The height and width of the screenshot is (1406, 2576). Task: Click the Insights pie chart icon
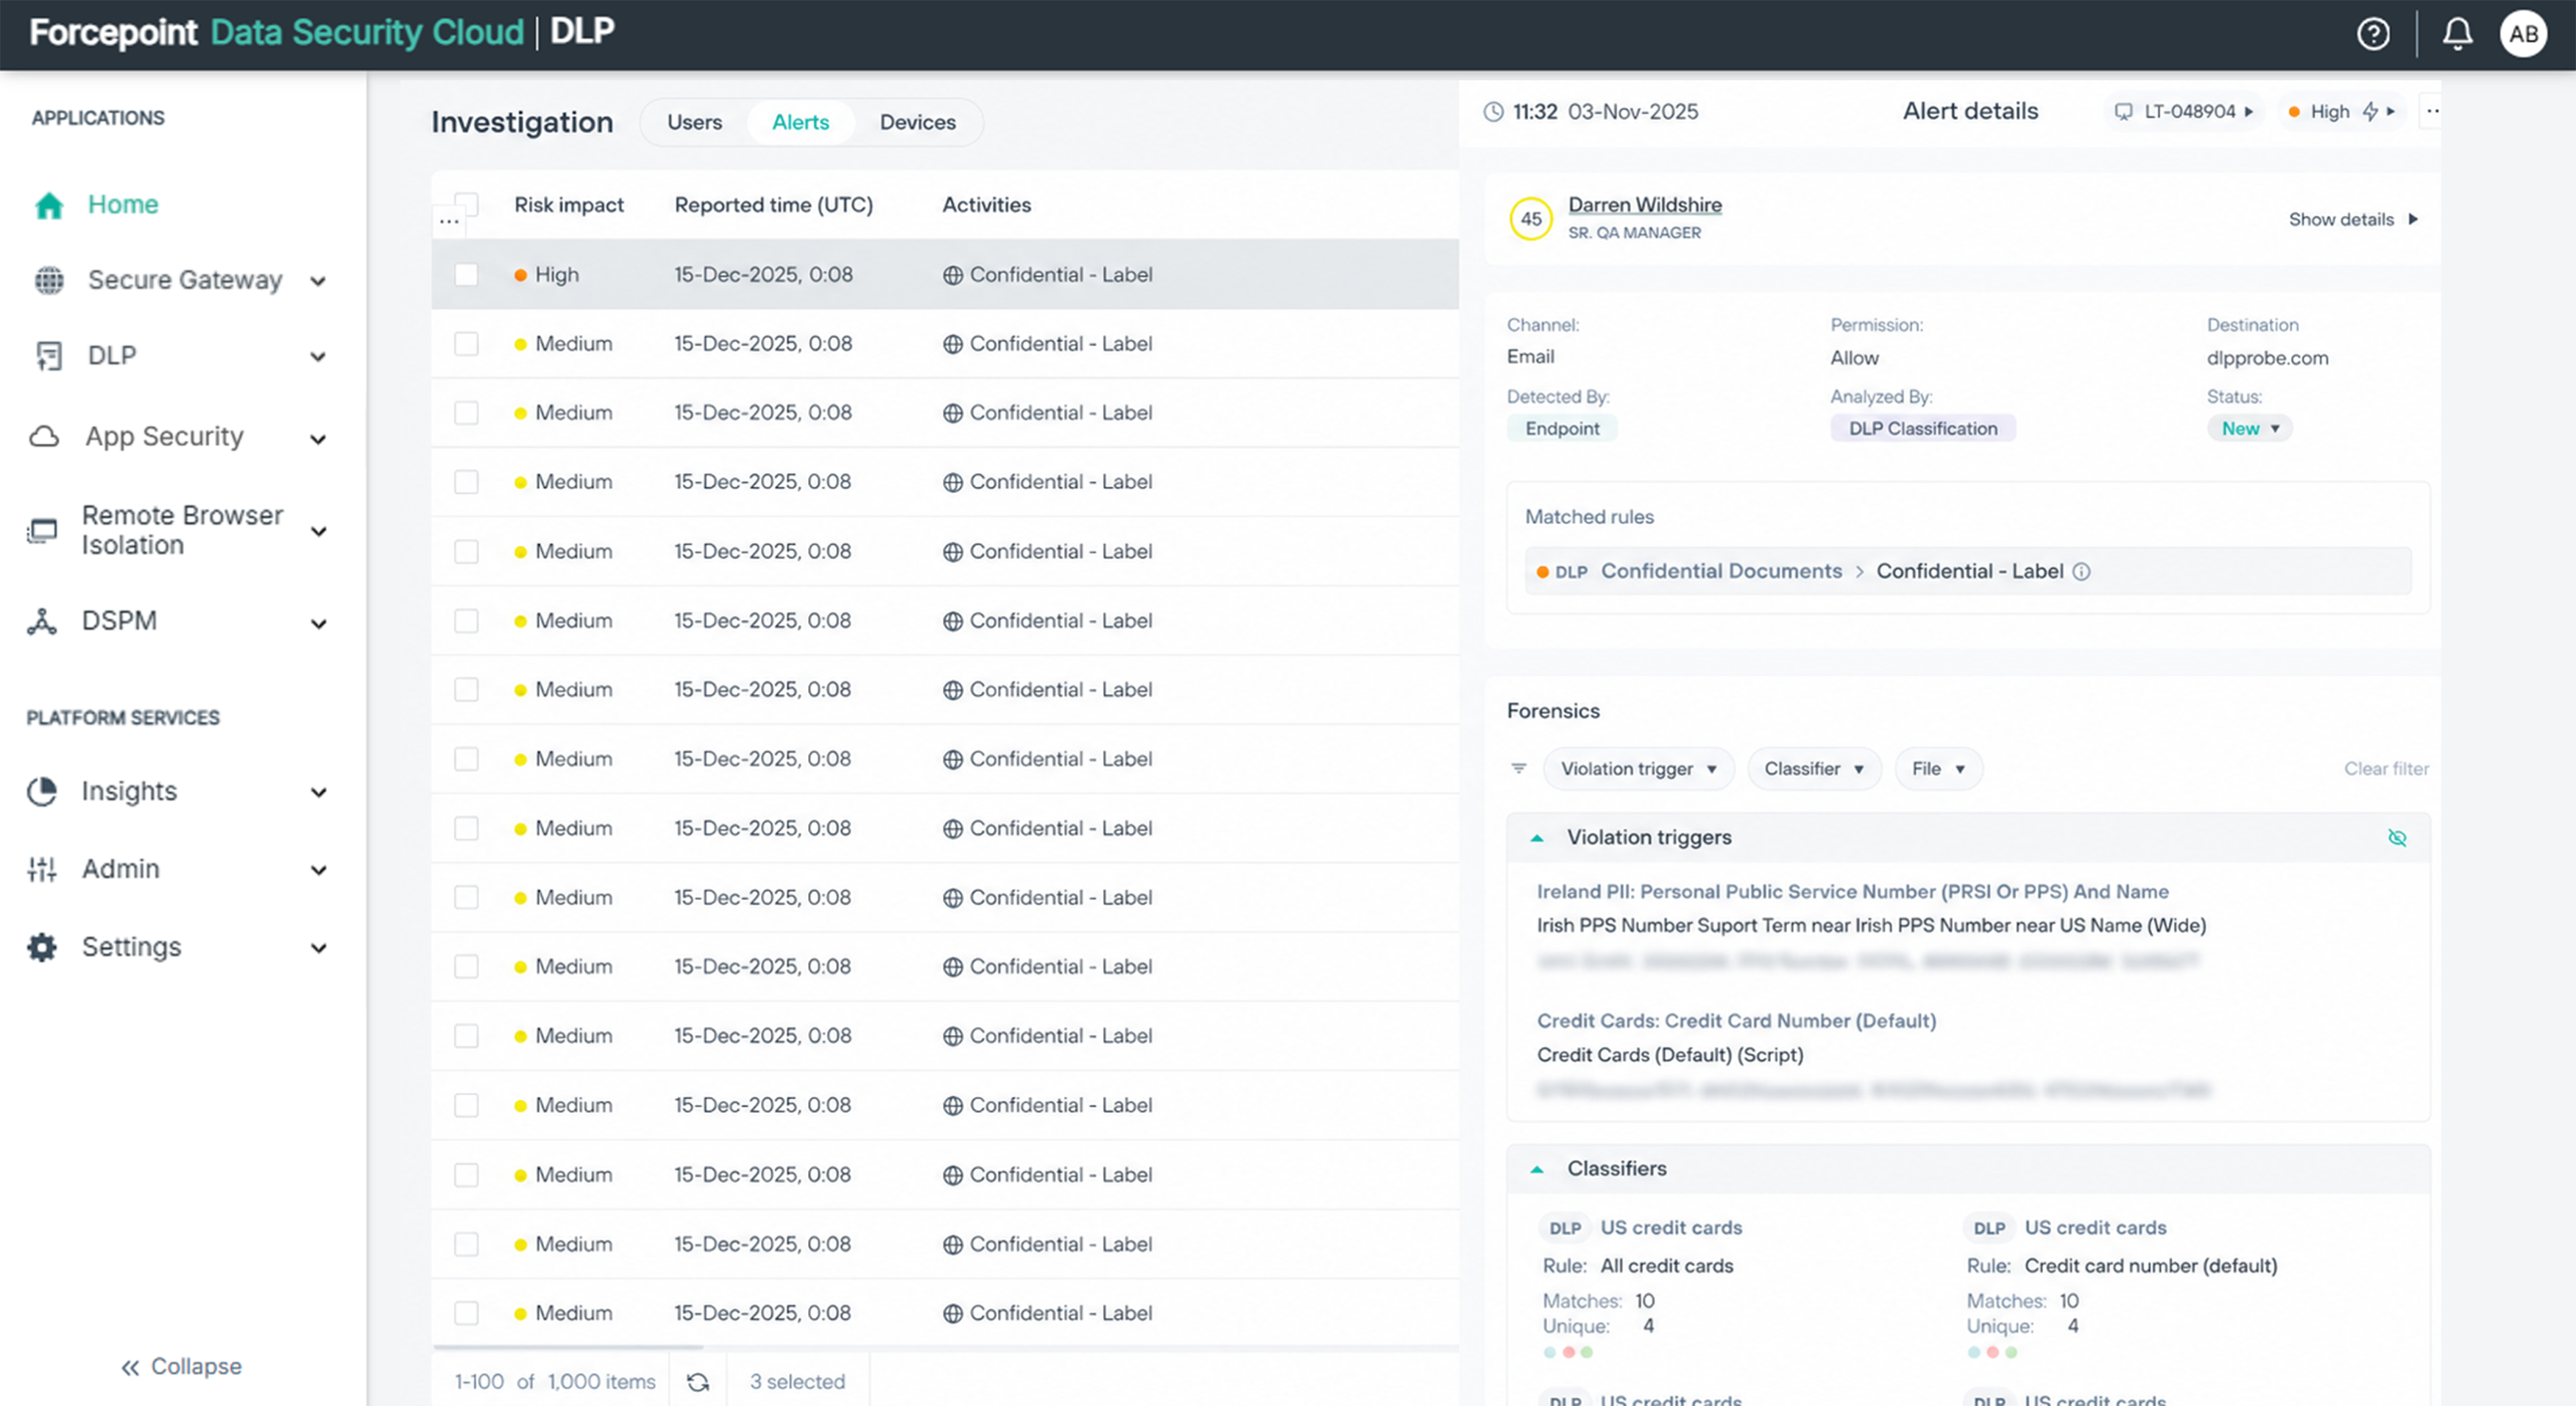coord(42,791)
